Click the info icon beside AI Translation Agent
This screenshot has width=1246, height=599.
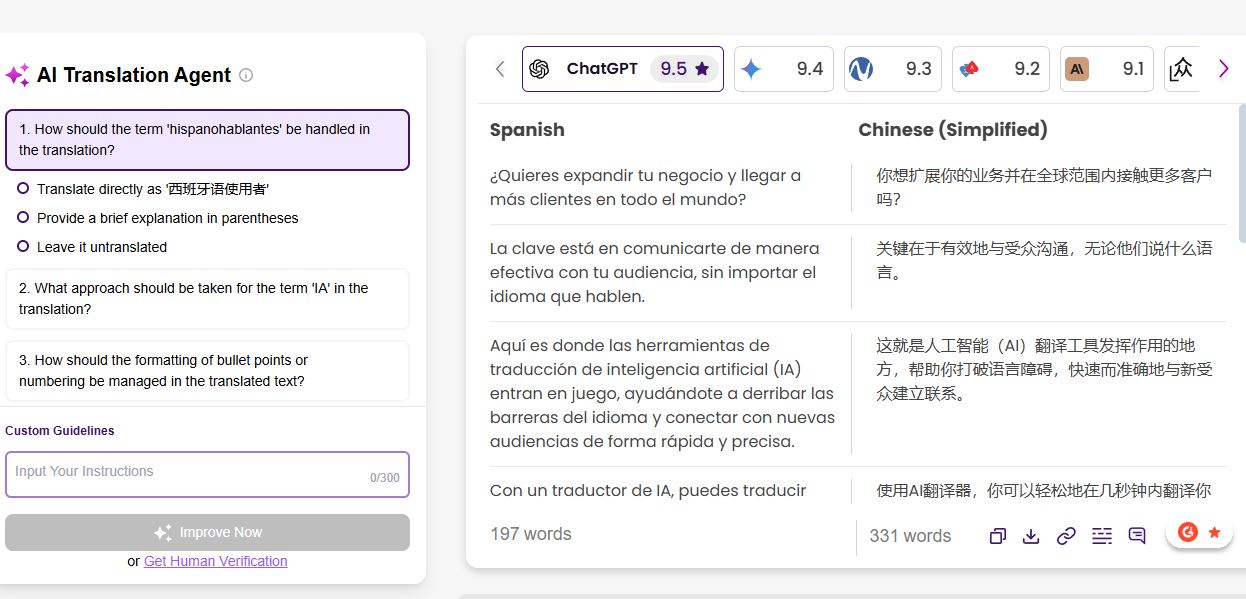click(246, 75)
